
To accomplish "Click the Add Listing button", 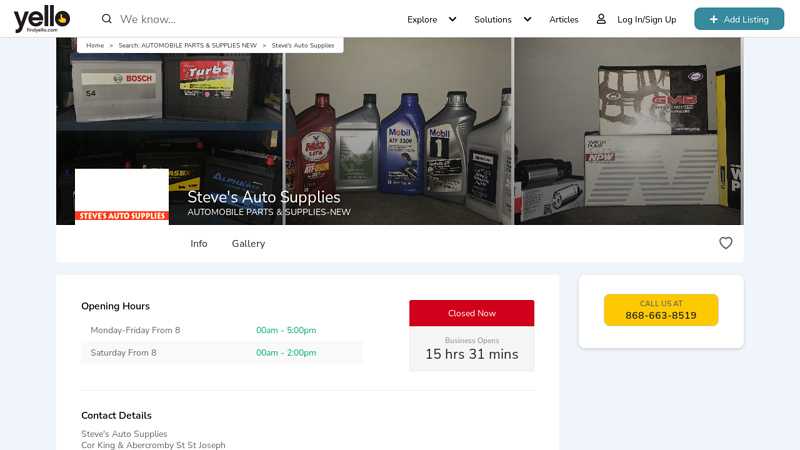I will [x=739, y=19].
